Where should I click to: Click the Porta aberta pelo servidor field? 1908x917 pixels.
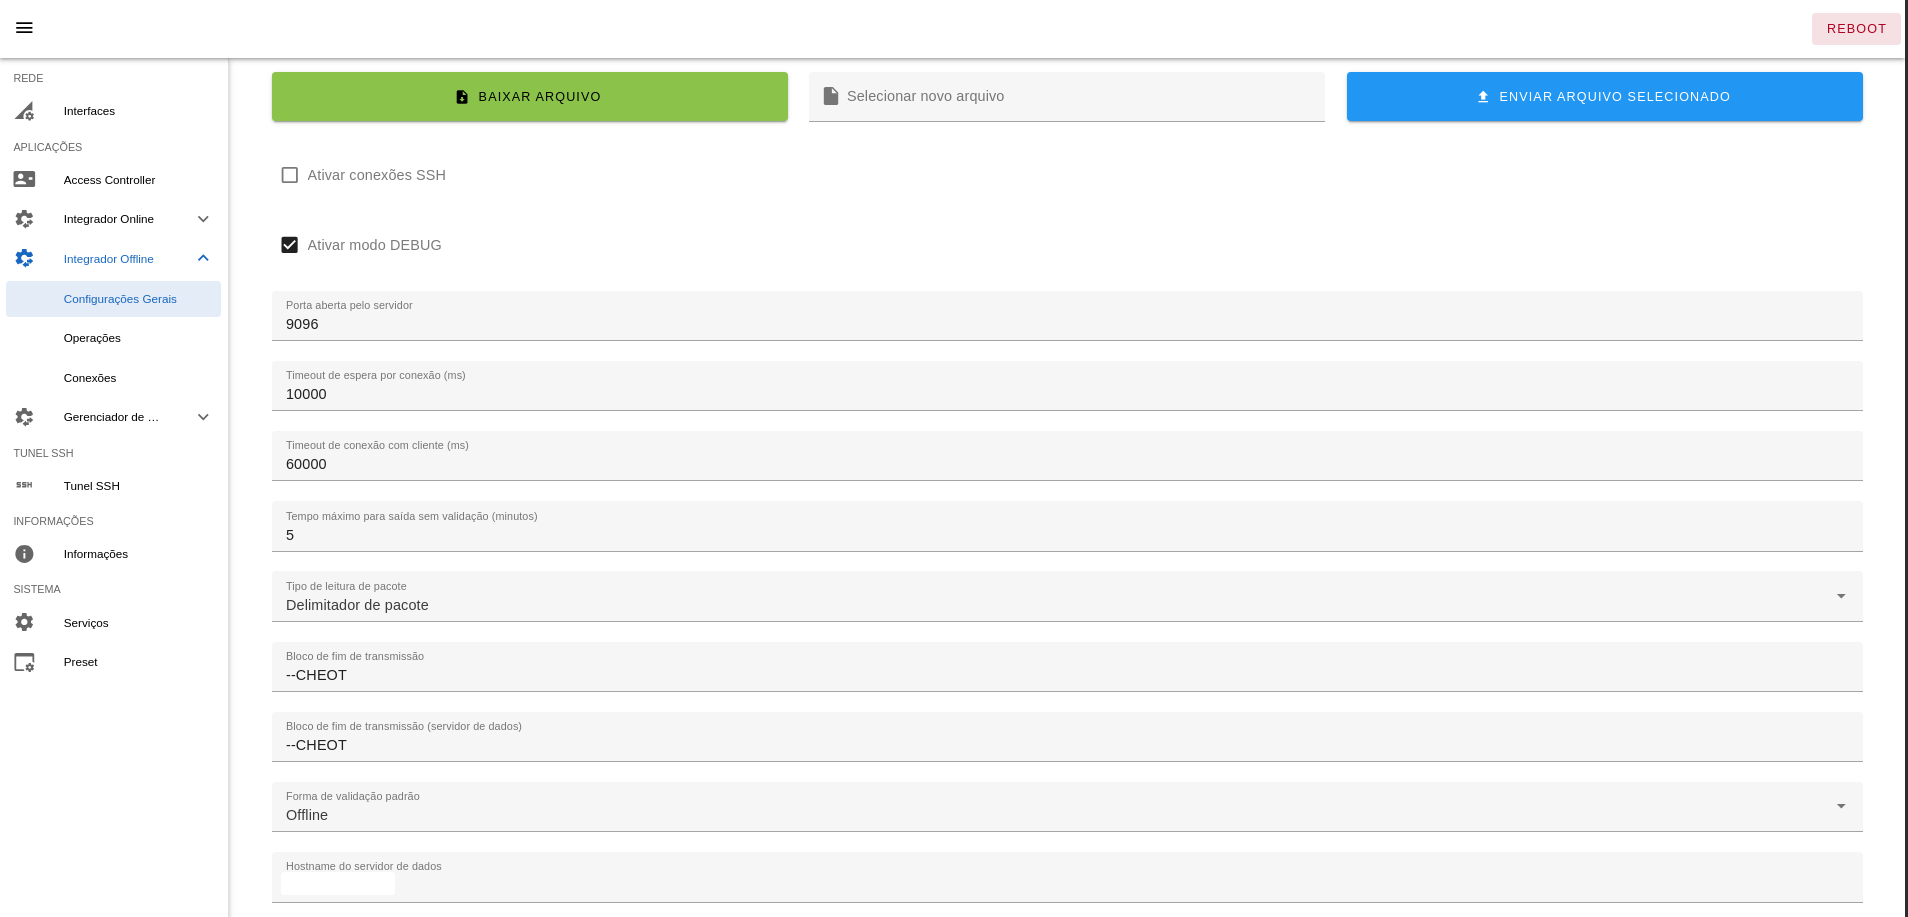point(1066,324)
